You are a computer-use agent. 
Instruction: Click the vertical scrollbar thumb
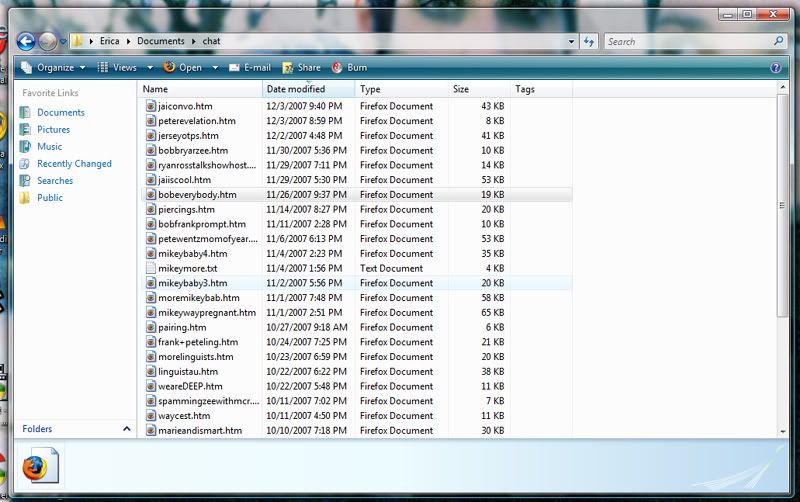click(x=783, y=206)
